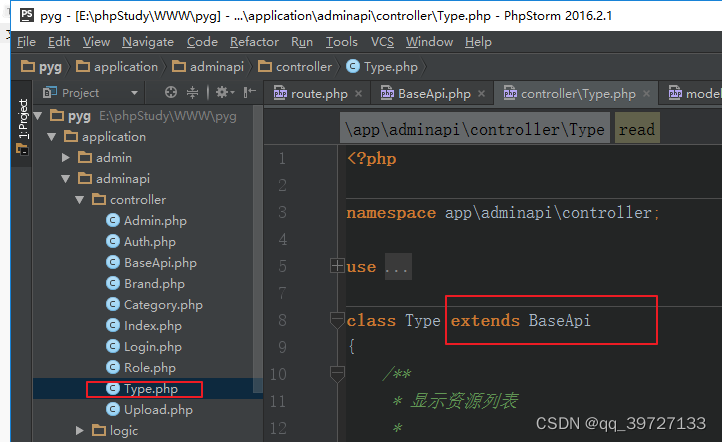Open the VCS menu

pyautogui.click(x=382, y=42)
